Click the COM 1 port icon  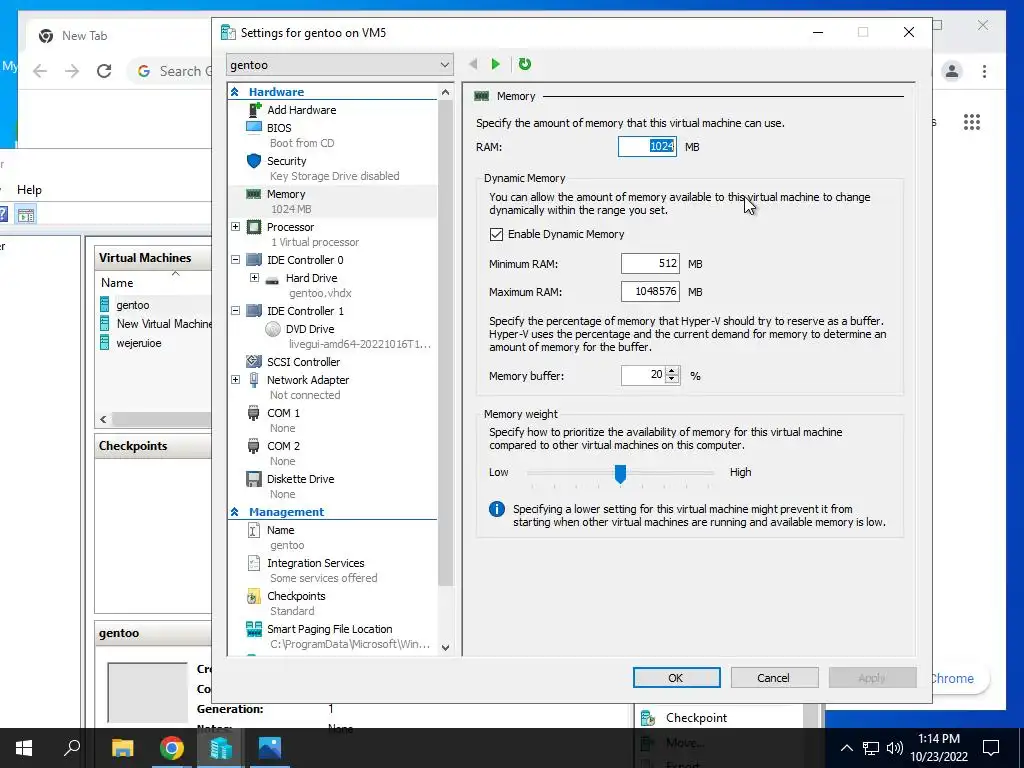[253, 413]
